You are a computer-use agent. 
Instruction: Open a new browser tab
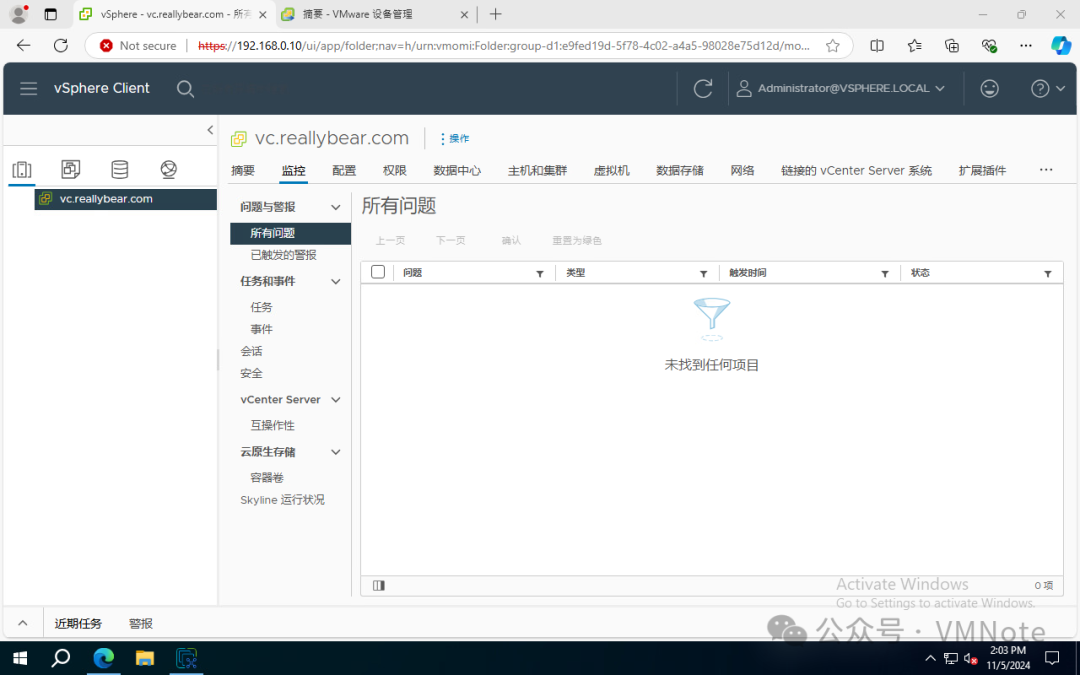click(x=495, y=14)
